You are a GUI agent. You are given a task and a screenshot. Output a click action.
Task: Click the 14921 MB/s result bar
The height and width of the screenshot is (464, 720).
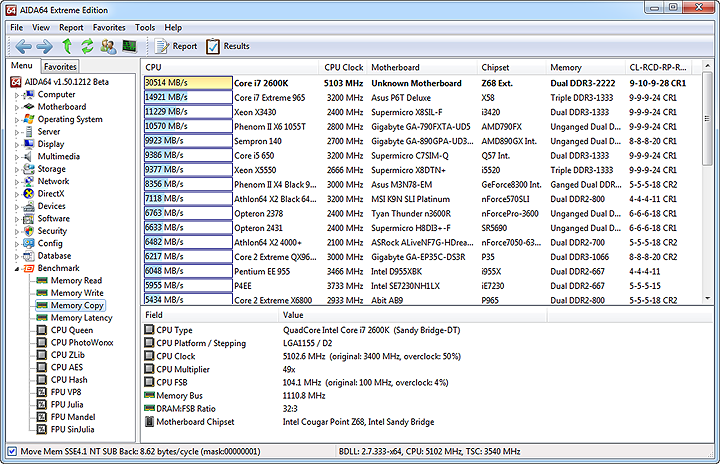pyautogui.click(x=188, y=97)
